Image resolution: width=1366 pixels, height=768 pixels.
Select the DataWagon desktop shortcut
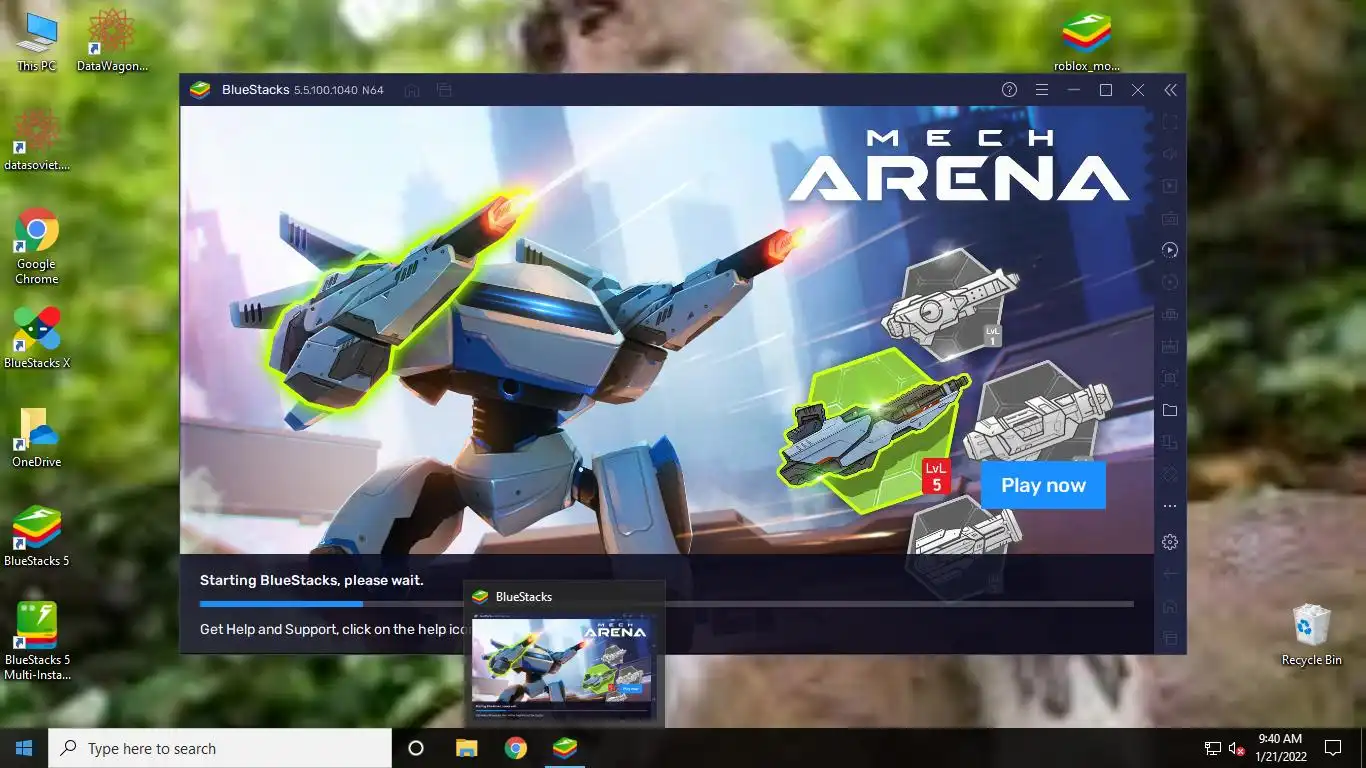pos(112,42)
